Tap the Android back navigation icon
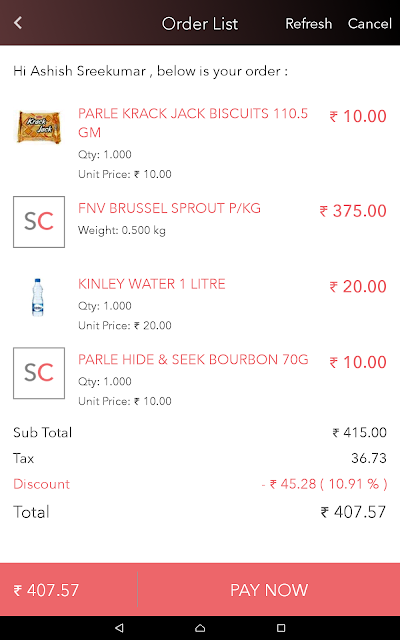 click(119, 627)
